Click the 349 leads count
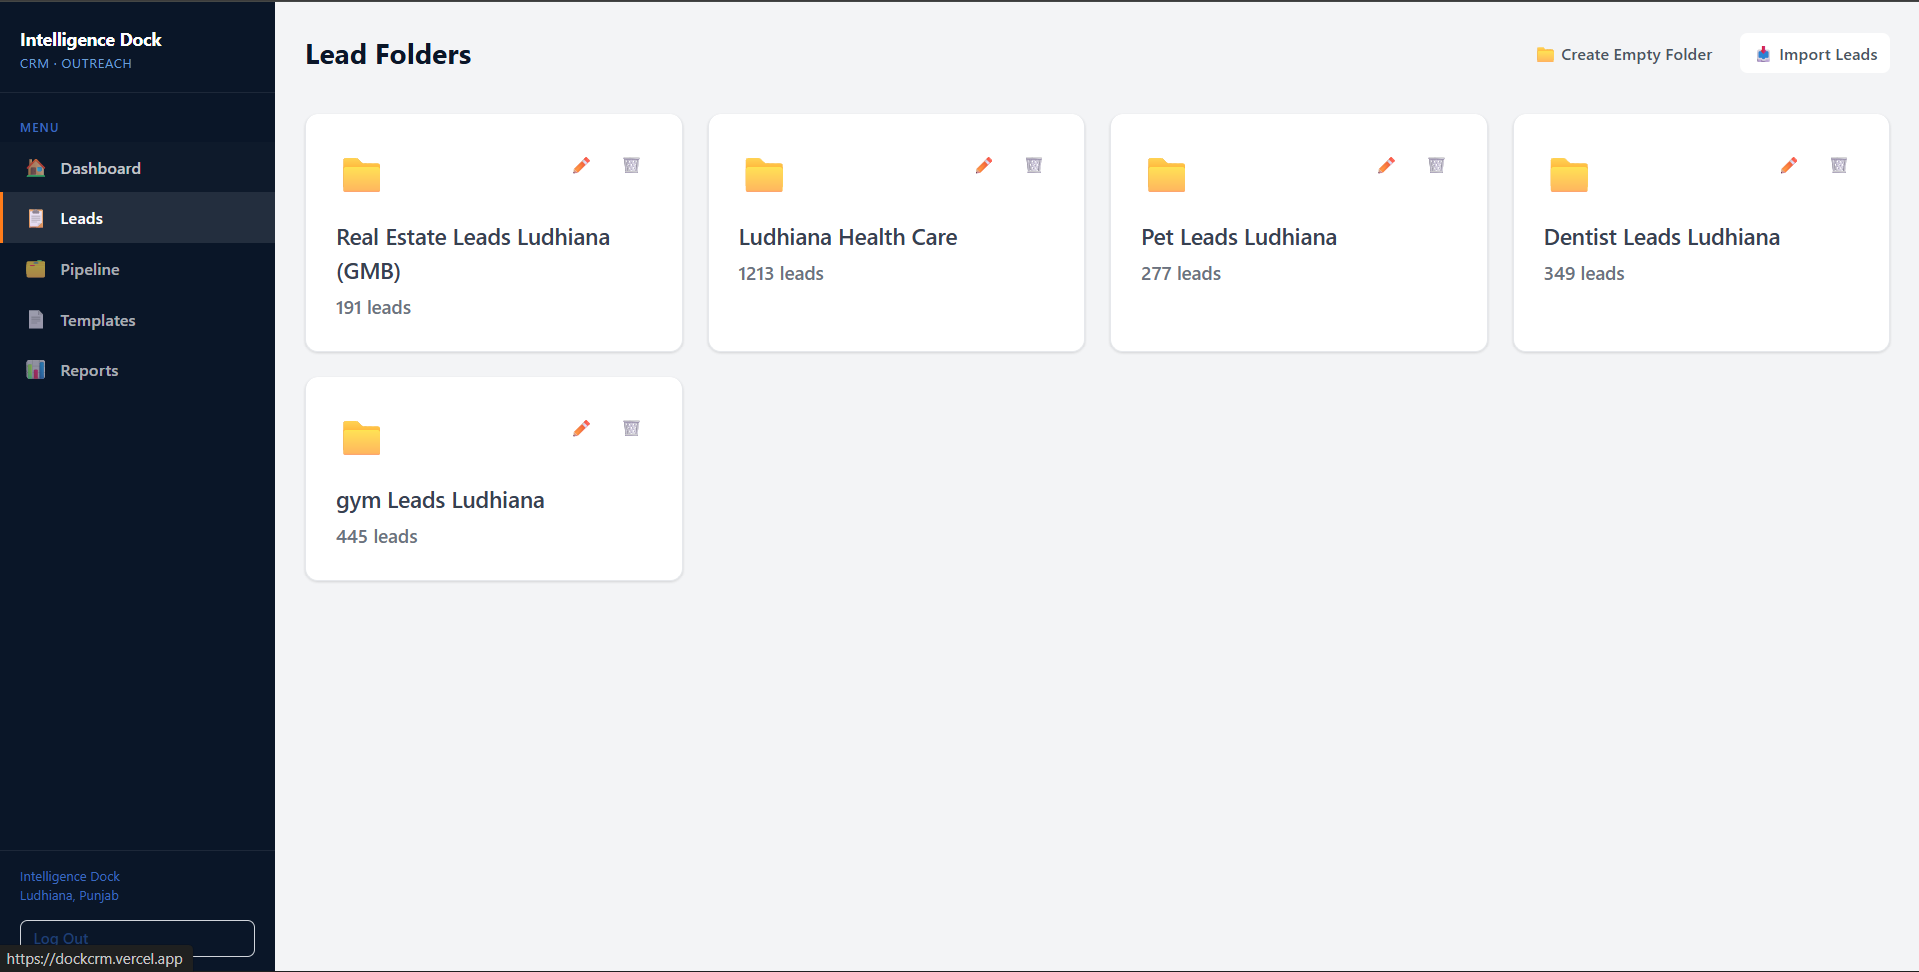The height and width of the screenshot is (972, 1919). tap(1584, 273)
